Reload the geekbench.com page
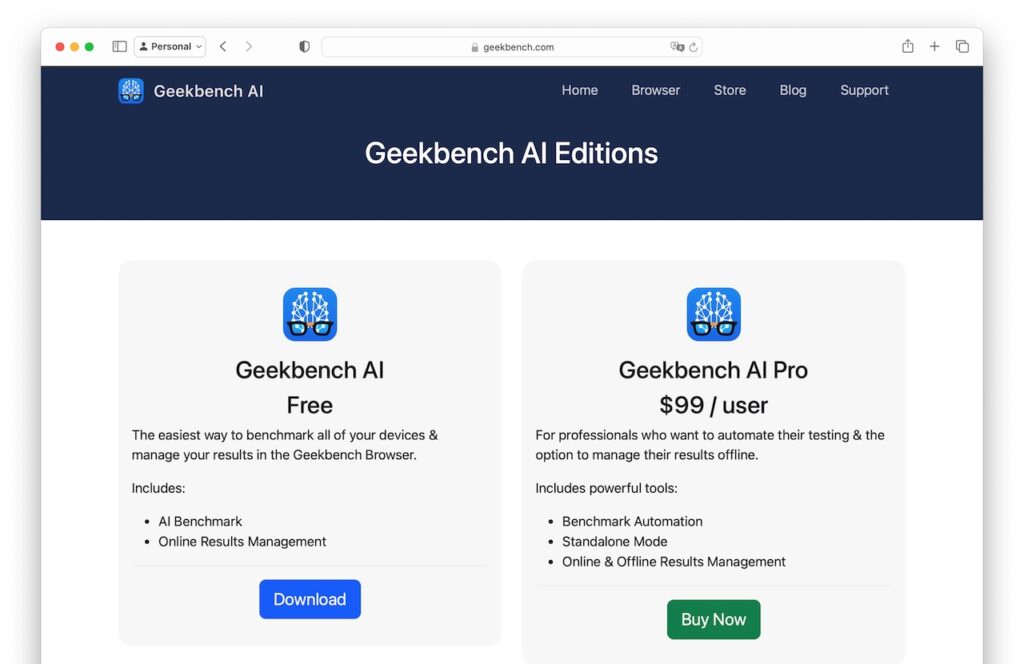1024x664 pixels. (694, 46)
